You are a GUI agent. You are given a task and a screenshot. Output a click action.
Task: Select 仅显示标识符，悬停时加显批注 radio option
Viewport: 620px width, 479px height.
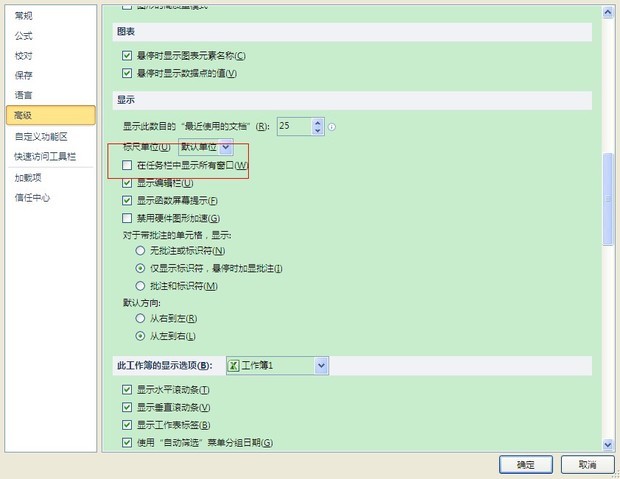140,268
